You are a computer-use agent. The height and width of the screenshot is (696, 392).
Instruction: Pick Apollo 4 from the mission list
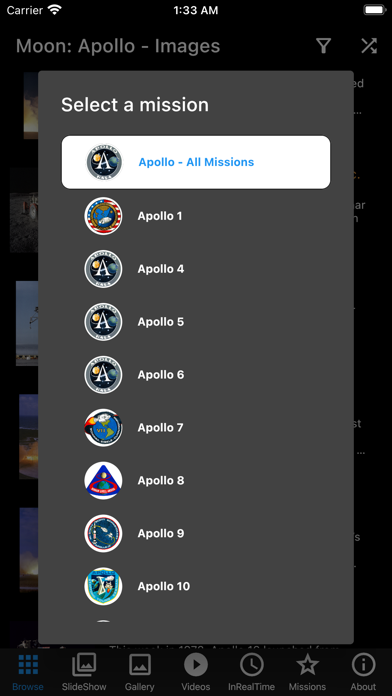161,269
